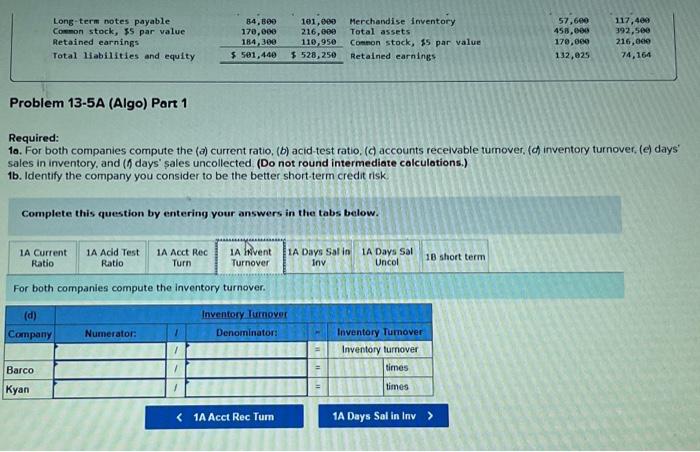
Task: Click the Long-term notes payable row
Action: click(x=111, y=21)
